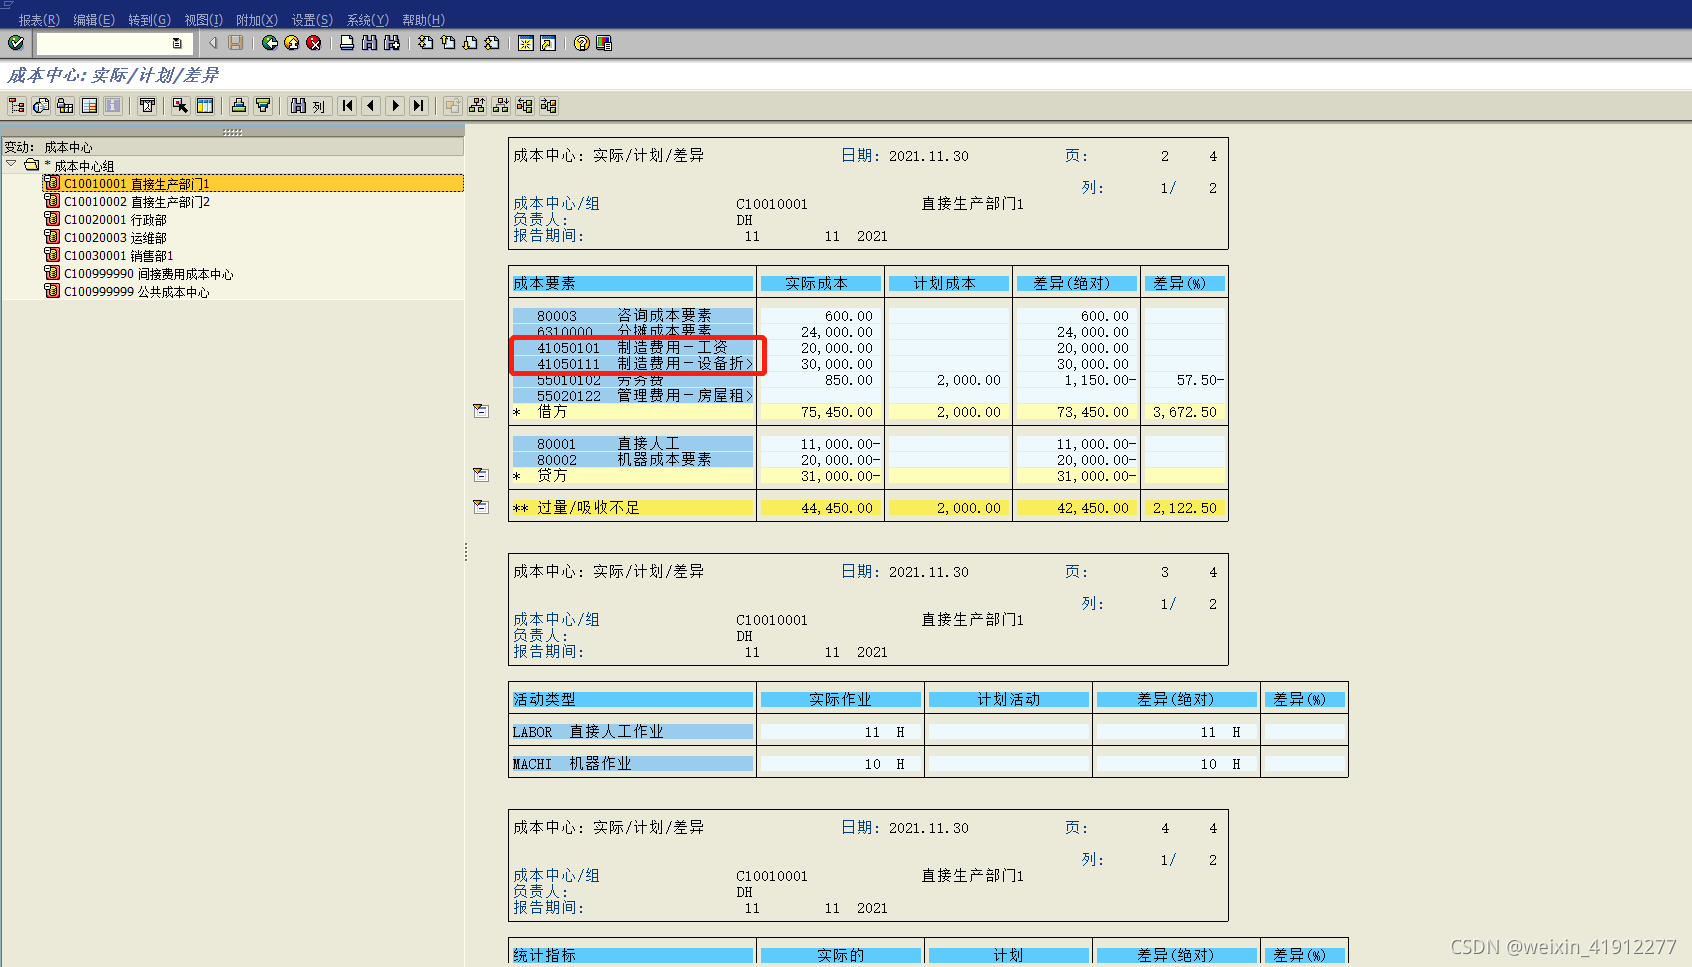Screen dimensions: 1692x967
Task: Click the Last Page icon in standard toolbar
Action: 492,43
